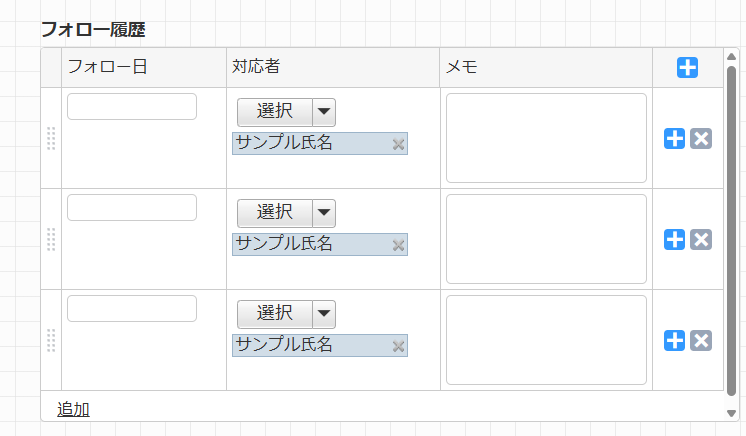Click first row メモ text area
This screenshot has height=436, width=746.
[x=546, y=138]
